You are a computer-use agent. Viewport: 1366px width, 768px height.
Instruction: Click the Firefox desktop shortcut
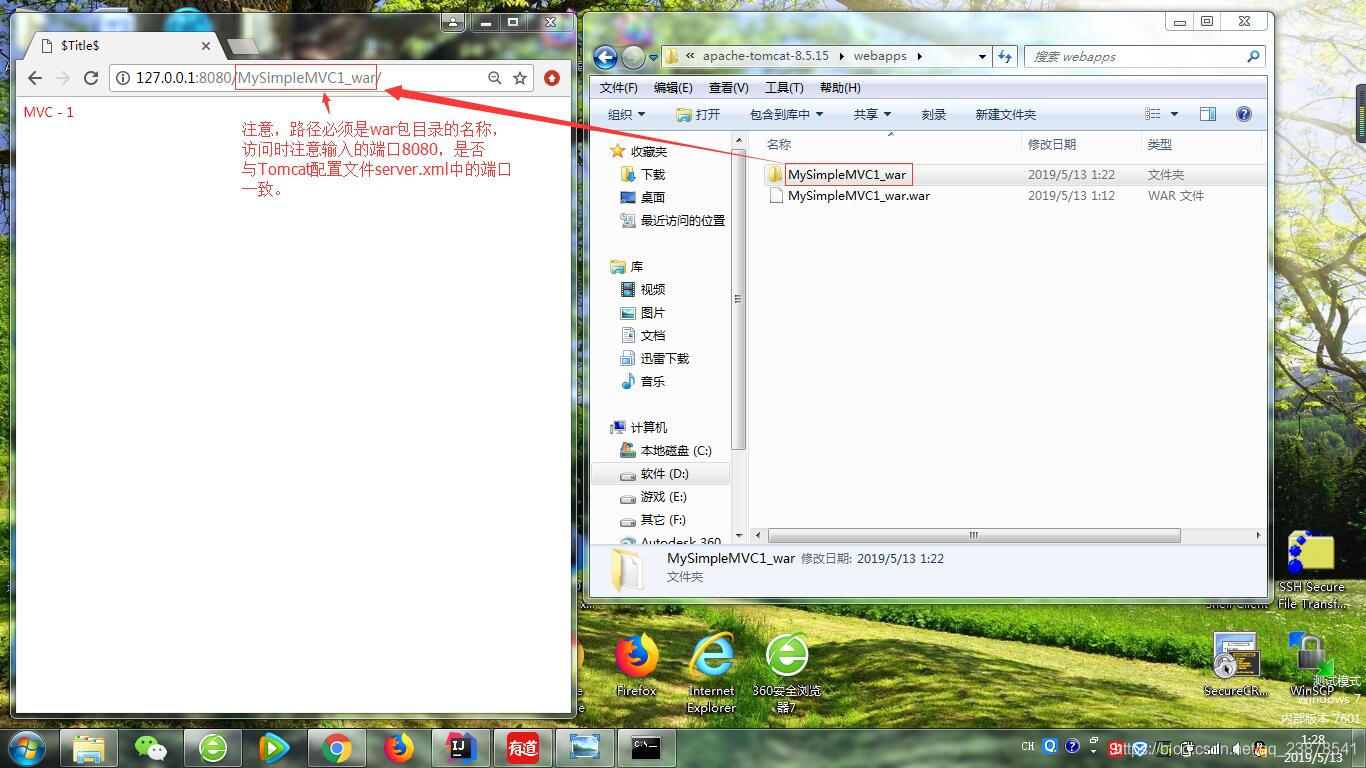(636, 664)
